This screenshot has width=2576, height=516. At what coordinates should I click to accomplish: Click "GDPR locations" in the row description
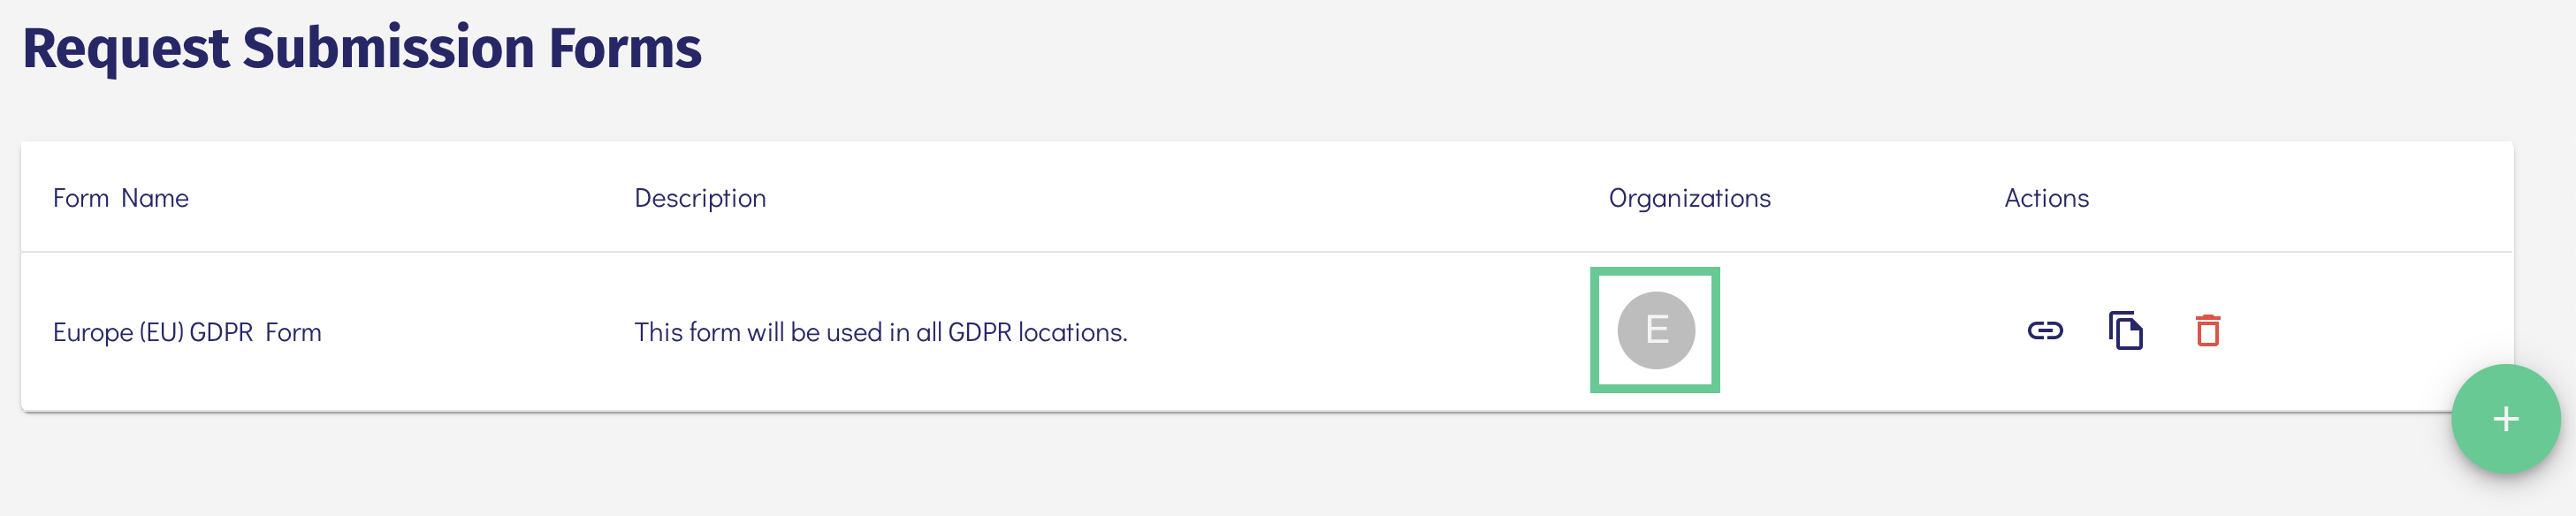point(1037,332)
